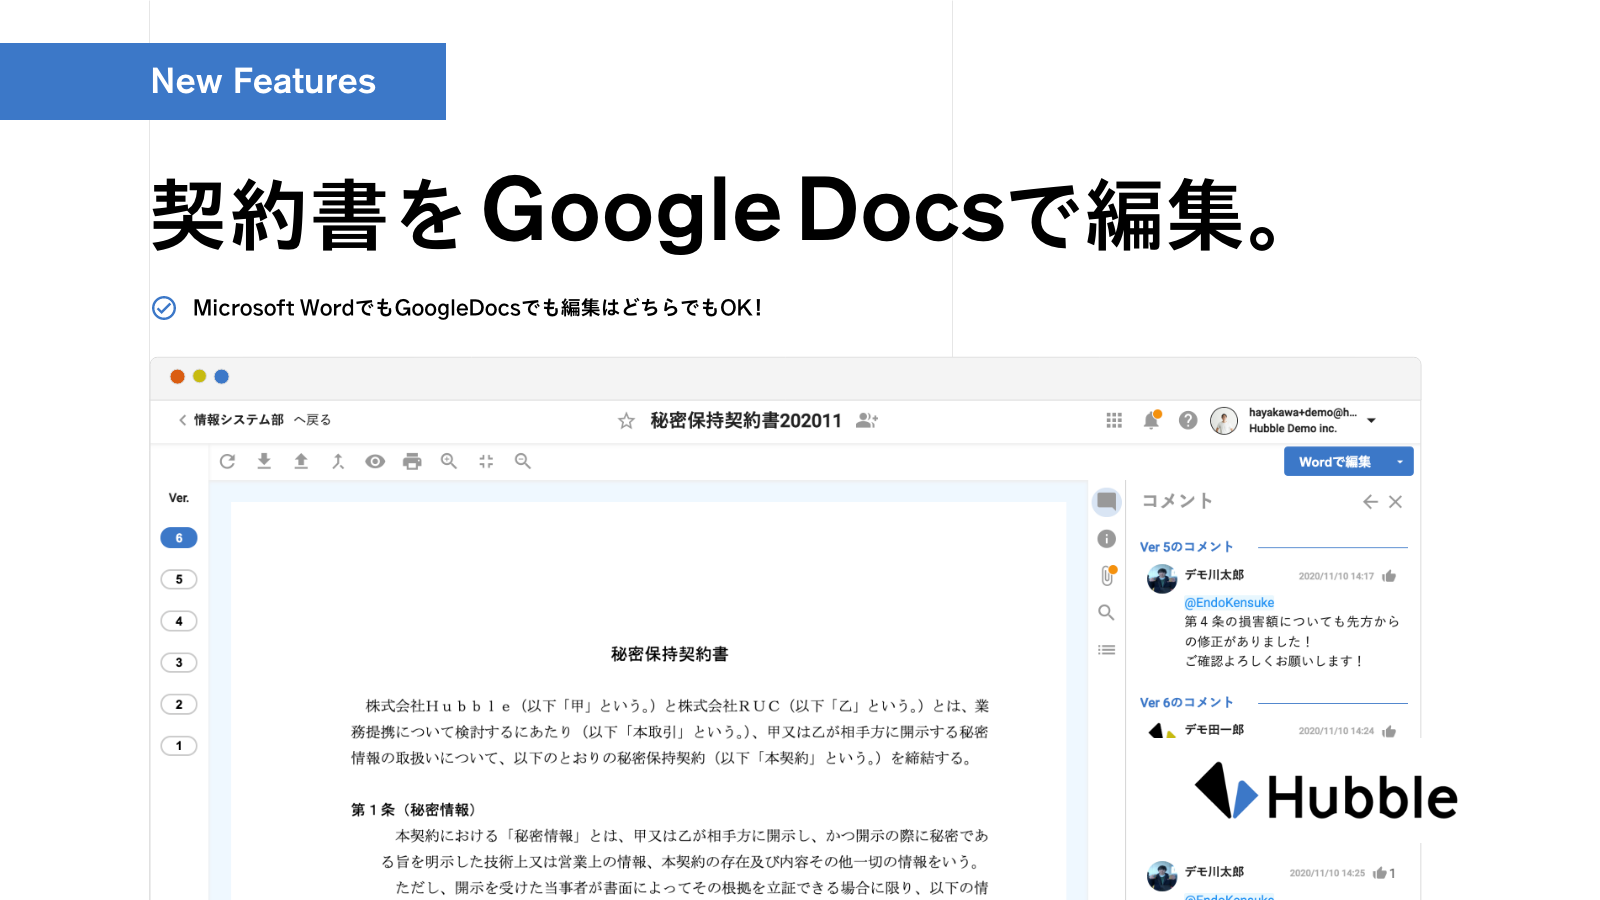Click デモ川太郎's avatar on 14:25 comment
The height and width of the screenshot is (900, 1600).
point(1162,876)
